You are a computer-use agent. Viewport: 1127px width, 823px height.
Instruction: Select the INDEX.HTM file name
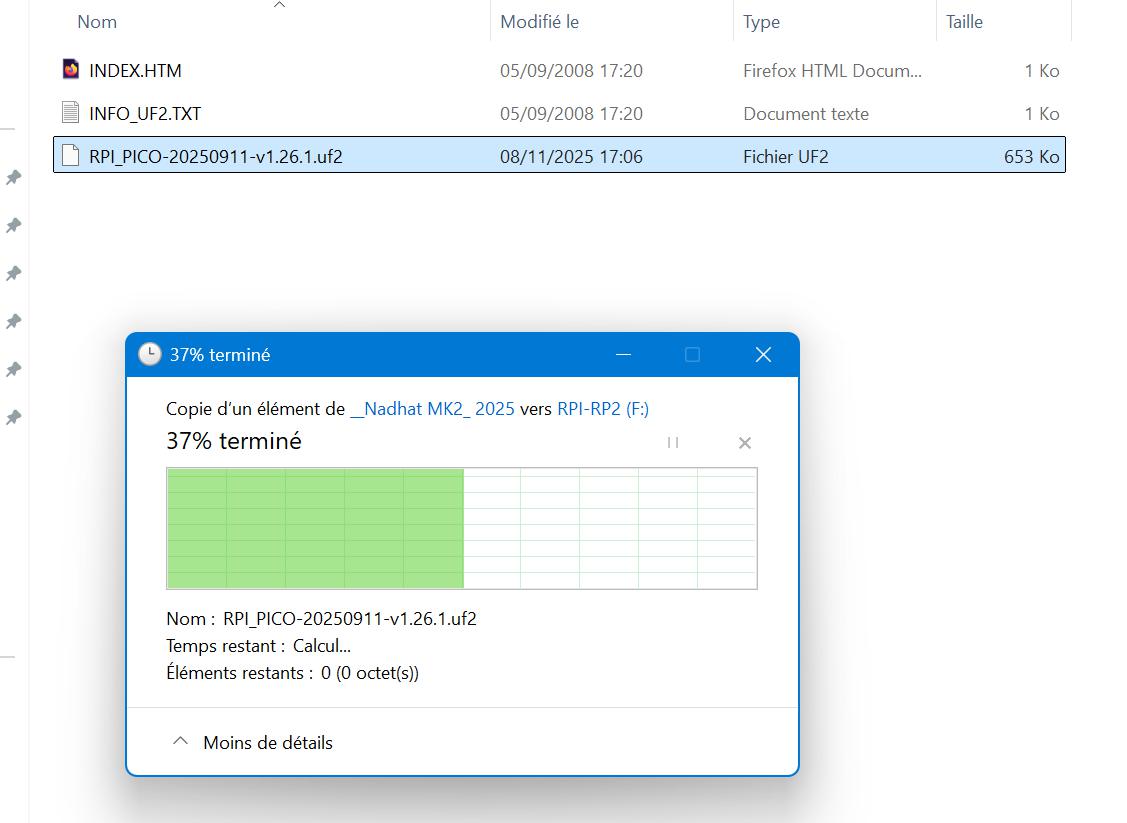(135, 70)
